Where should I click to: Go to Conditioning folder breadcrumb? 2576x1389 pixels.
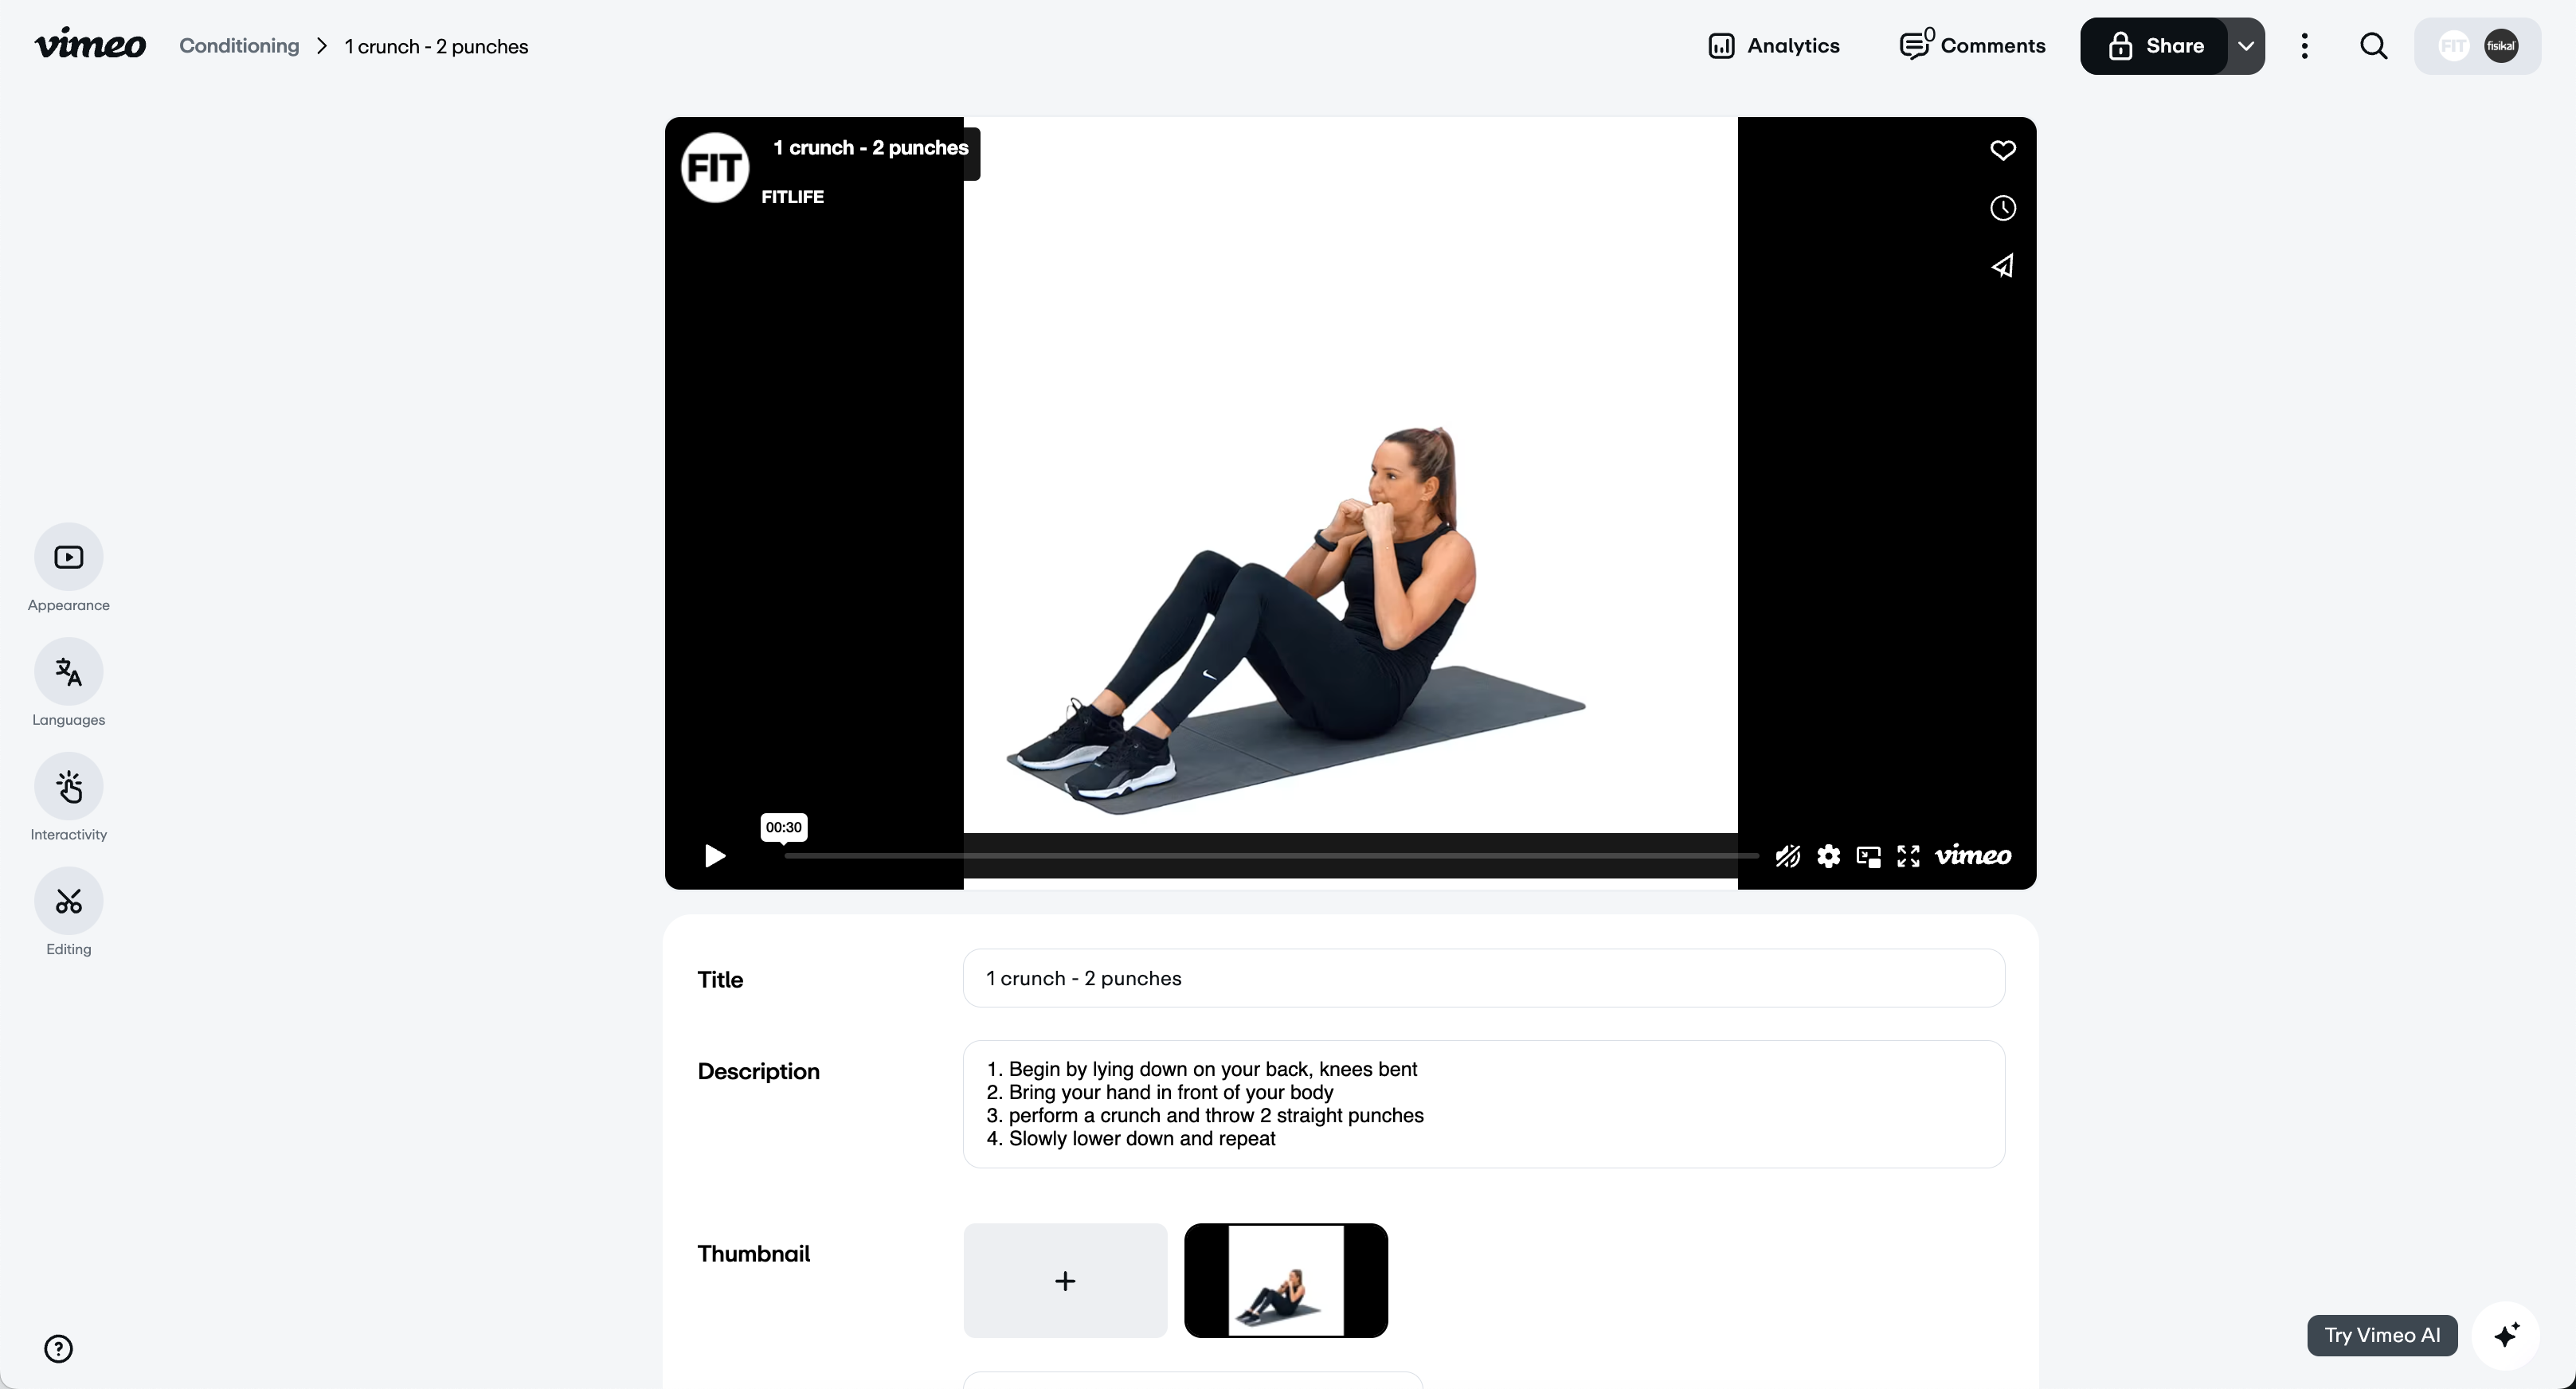tap(239, 46)
